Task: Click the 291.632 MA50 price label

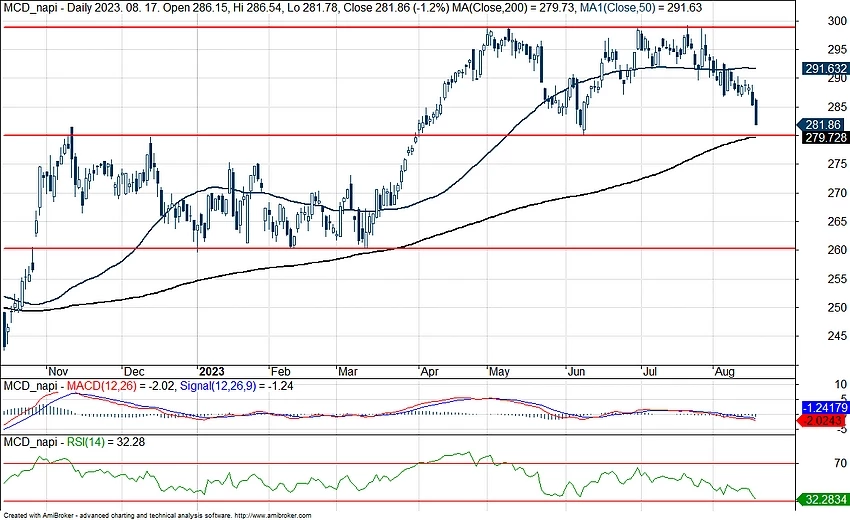Action: [826, 69]
